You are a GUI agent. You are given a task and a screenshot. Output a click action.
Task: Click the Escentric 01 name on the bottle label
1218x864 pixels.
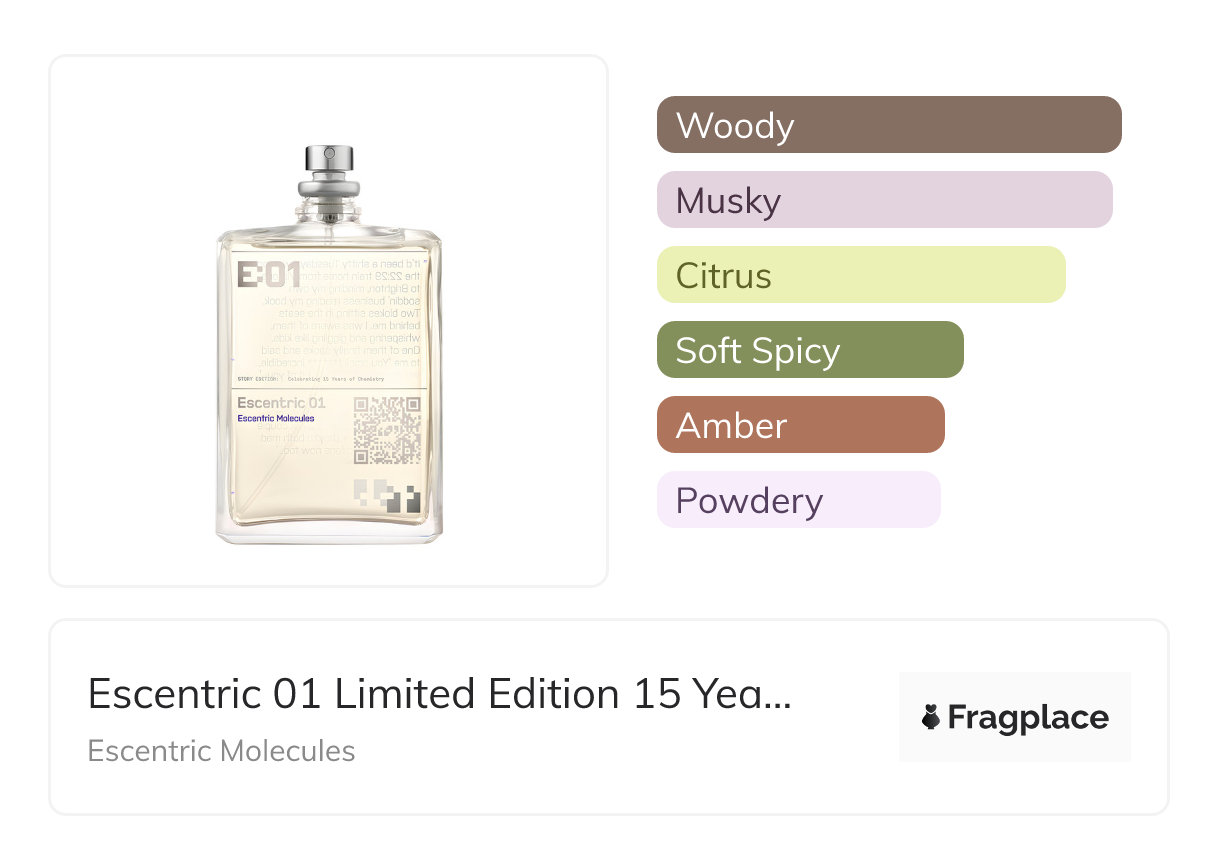click(281, 403)
